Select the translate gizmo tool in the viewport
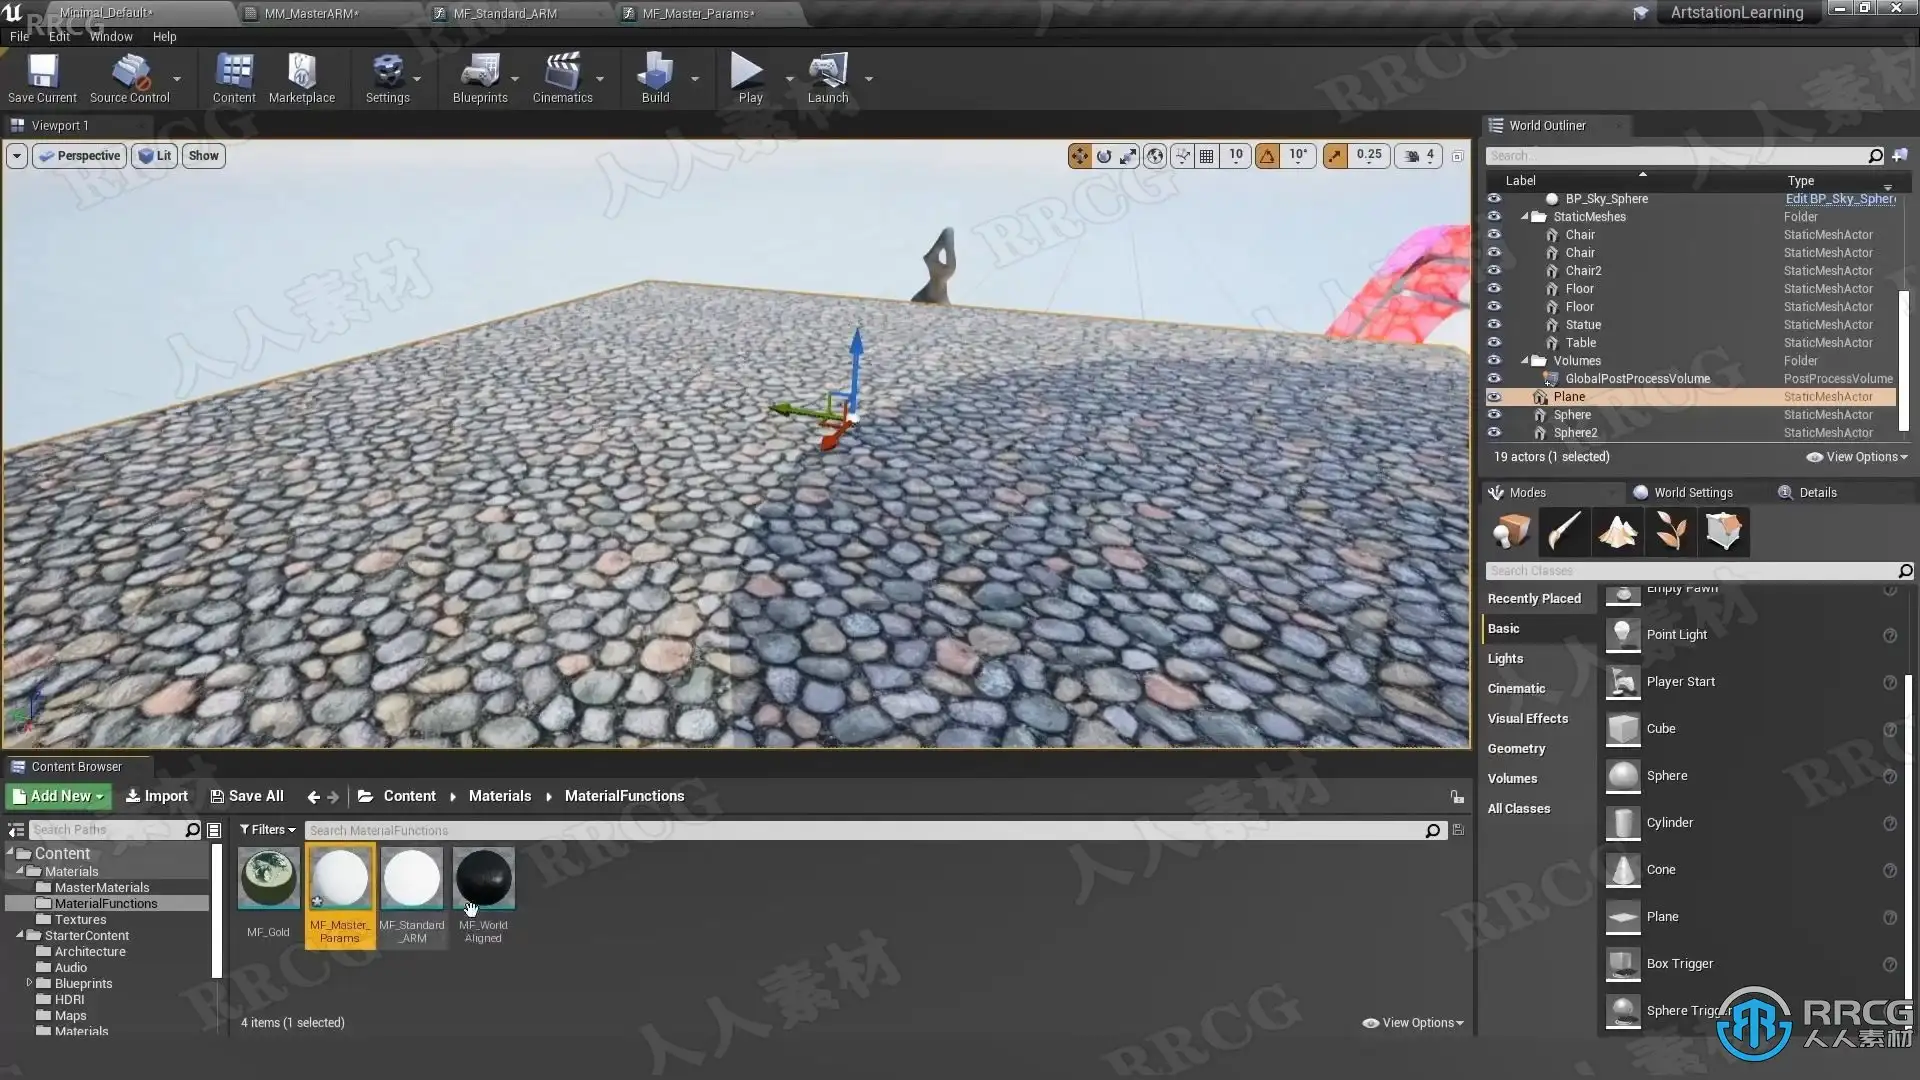This screenshot has height=1080, width=1920. pyautogui.click(x=1079, y=156)
